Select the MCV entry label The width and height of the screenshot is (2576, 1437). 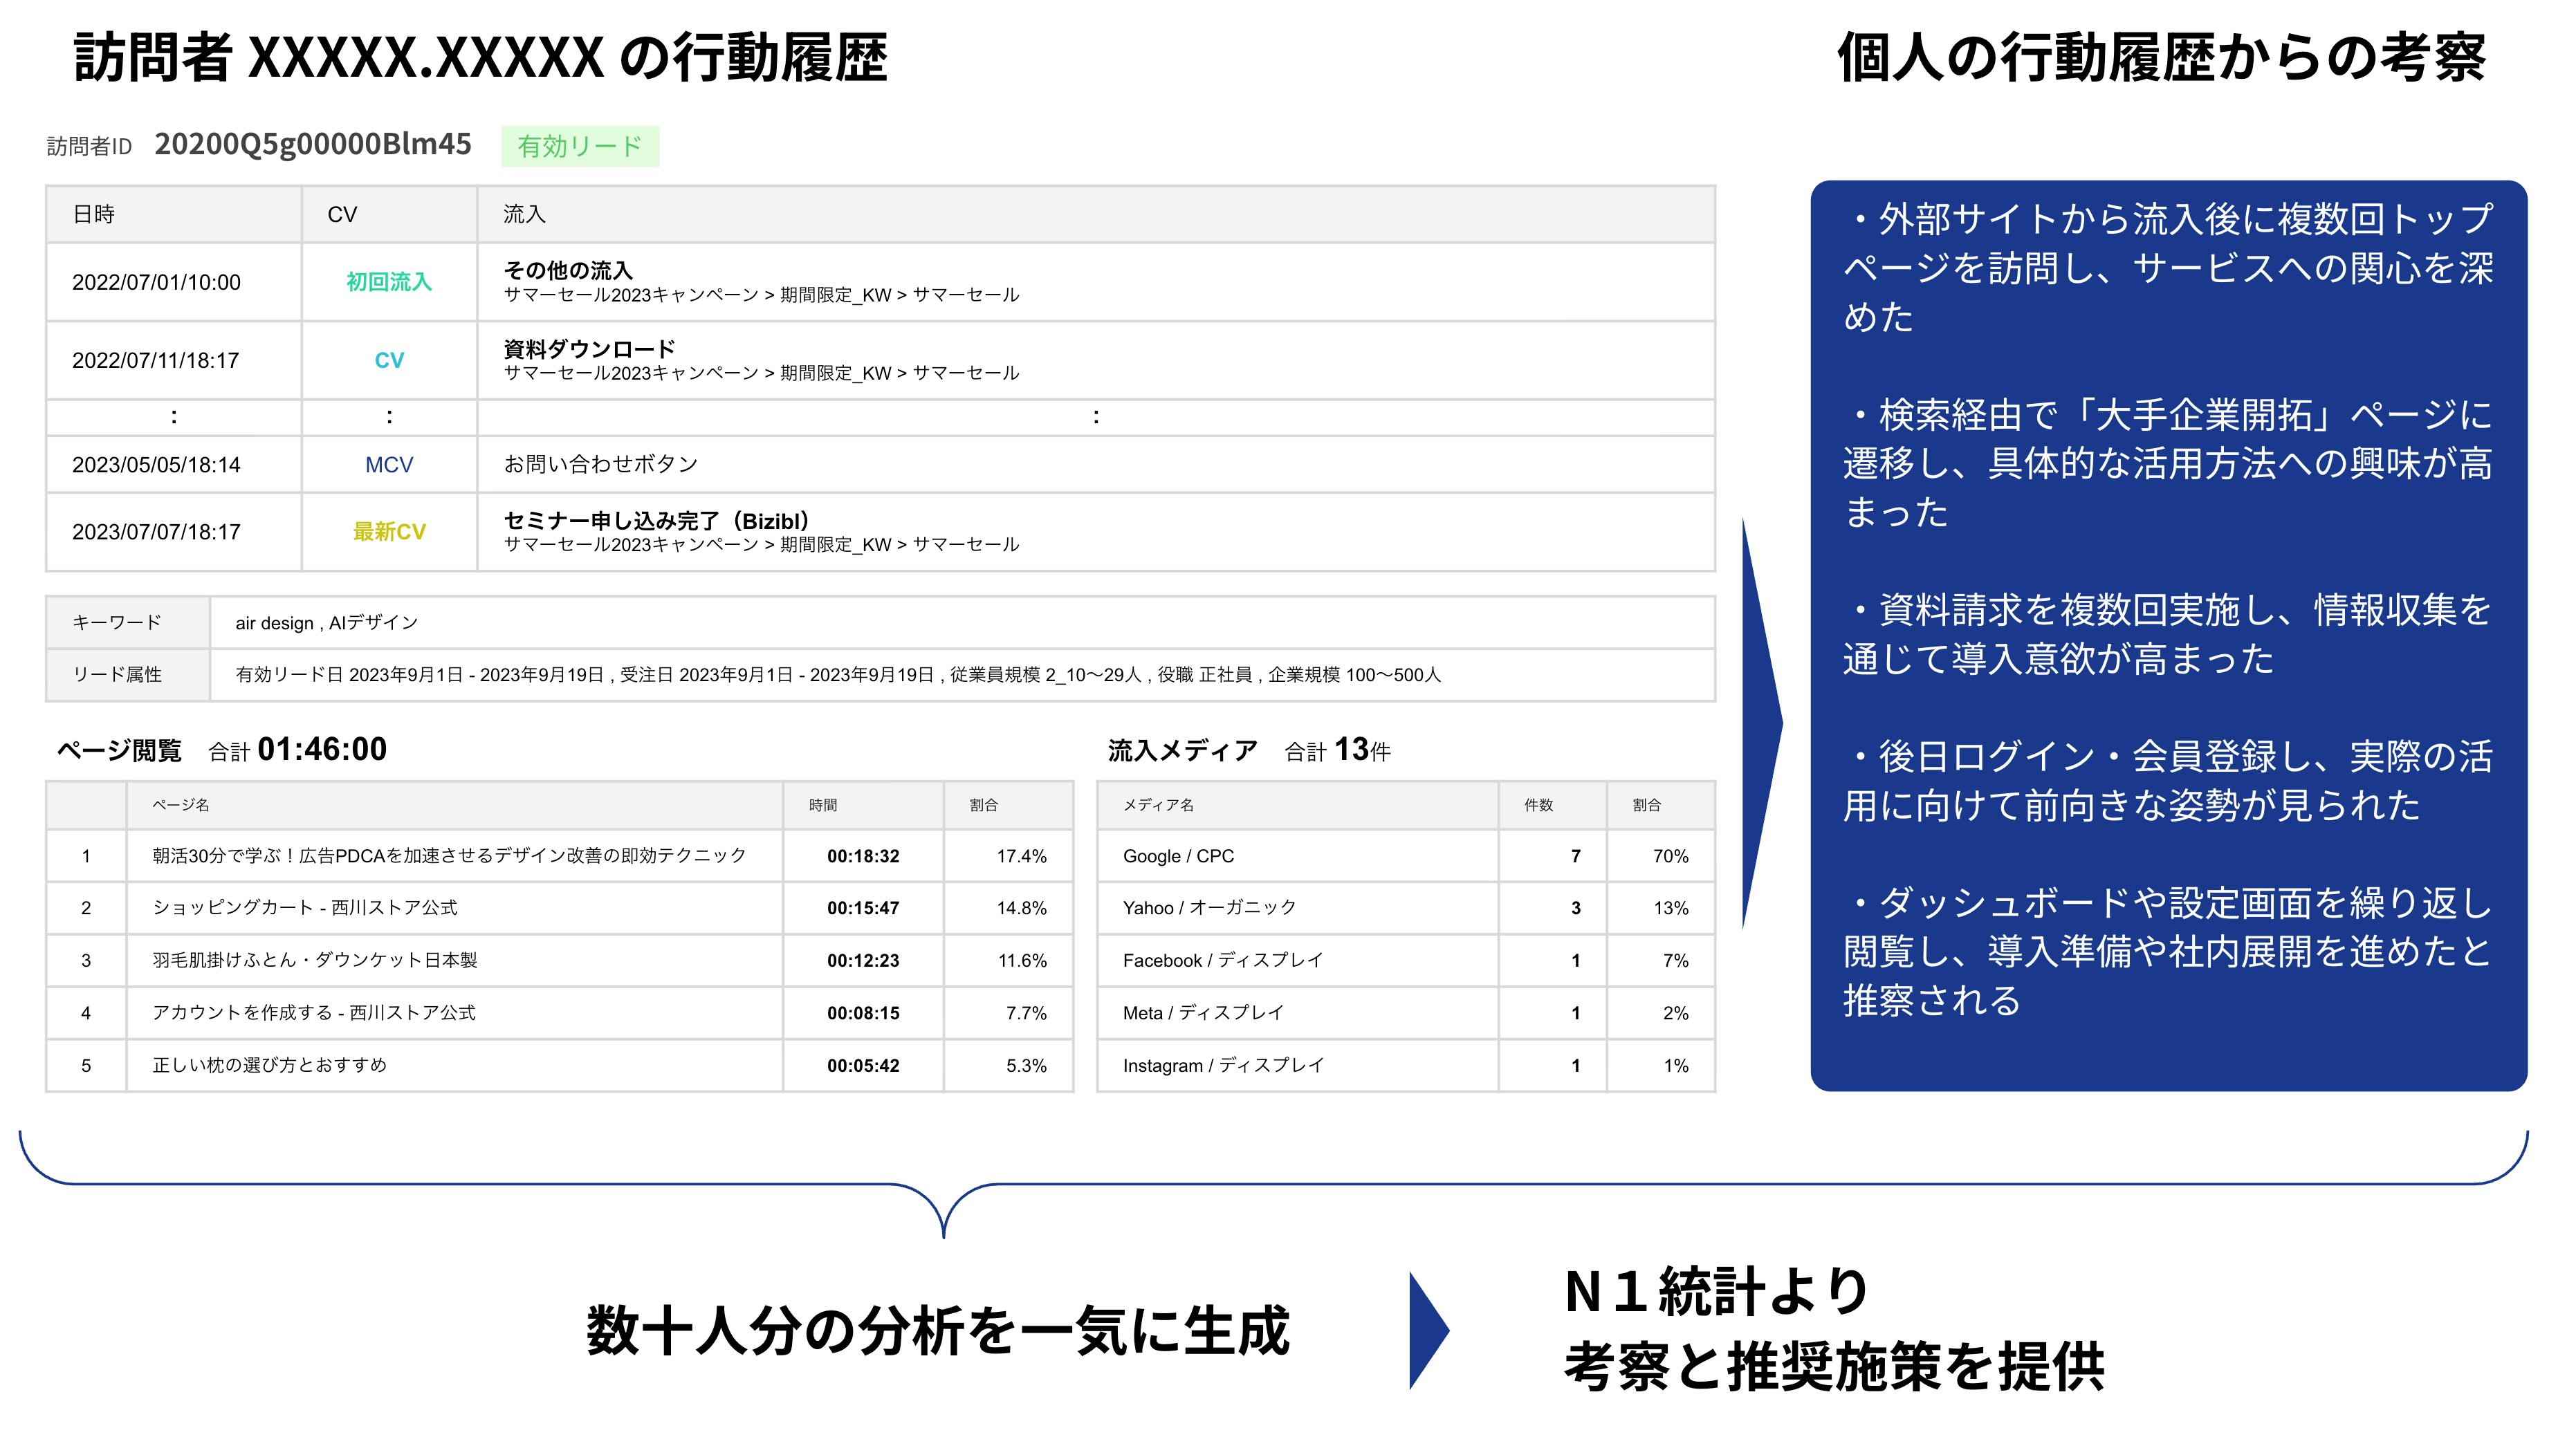click(x=389, y=465)
